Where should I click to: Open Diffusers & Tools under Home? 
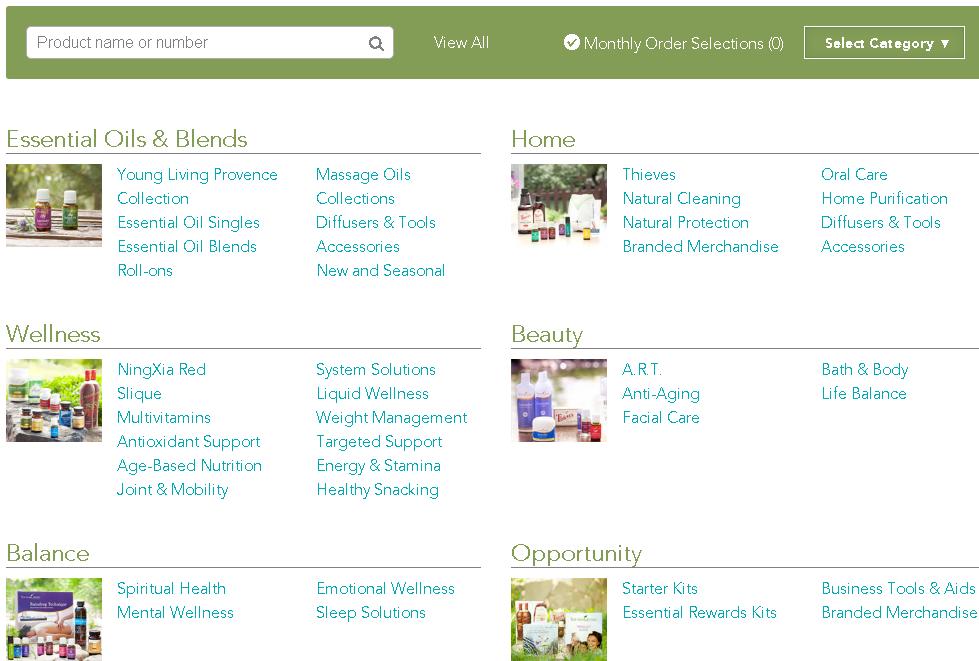click(x=880, y=222)
